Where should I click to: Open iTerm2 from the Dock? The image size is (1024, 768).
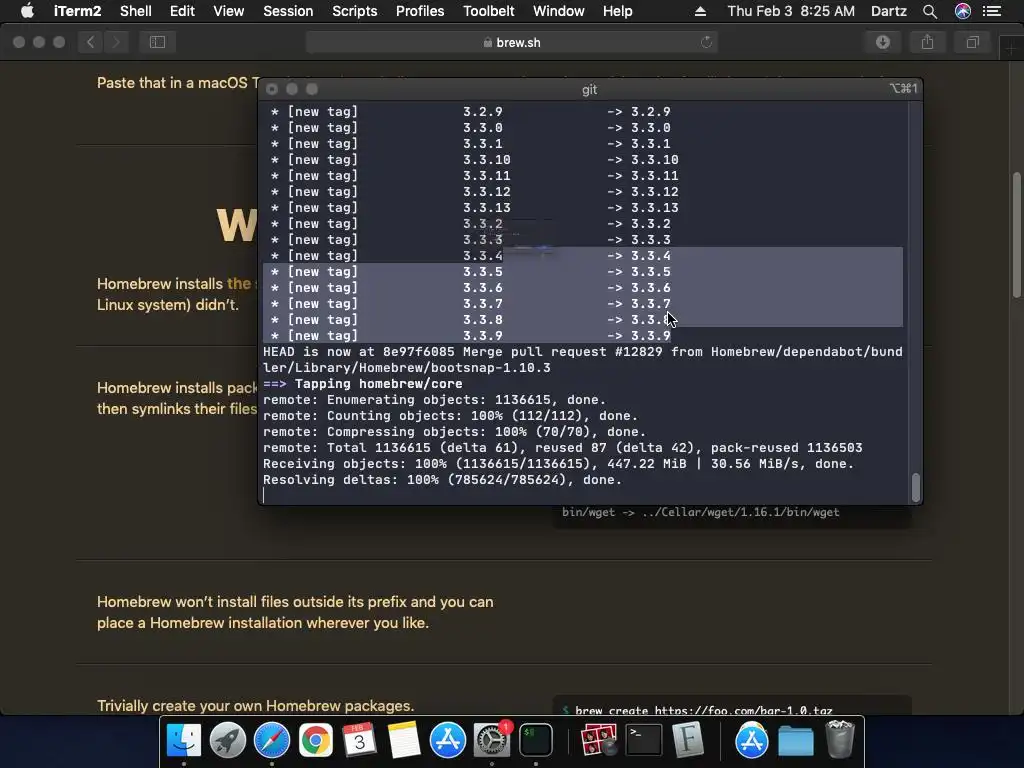[x=536, y=741]
